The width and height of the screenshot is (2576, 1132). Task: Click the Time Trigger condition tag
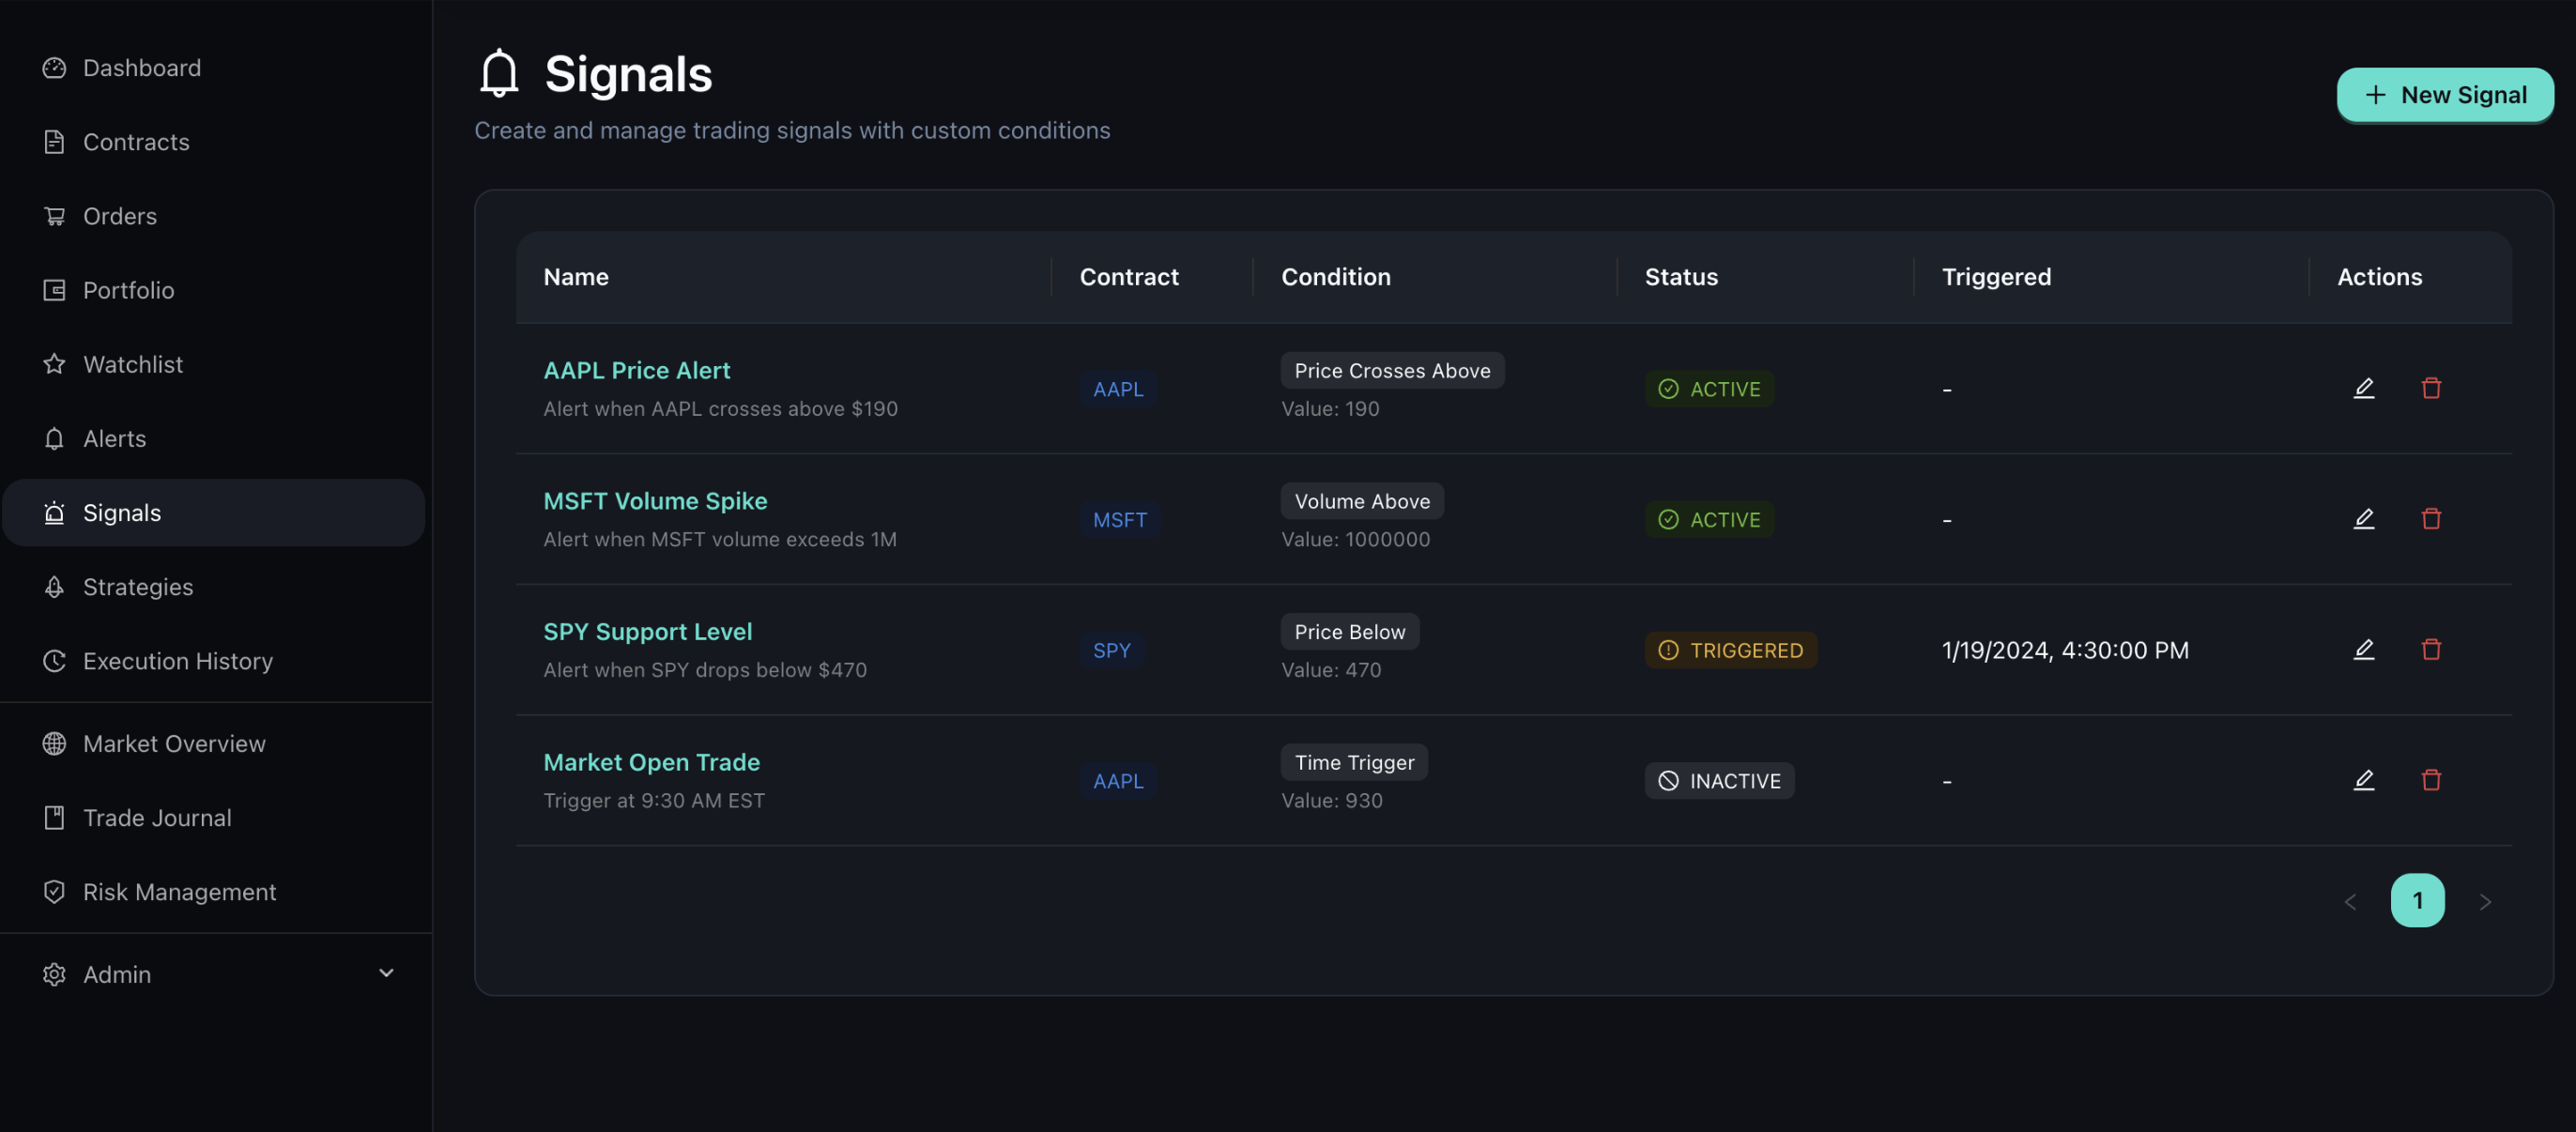click(x=1354, y=762)
